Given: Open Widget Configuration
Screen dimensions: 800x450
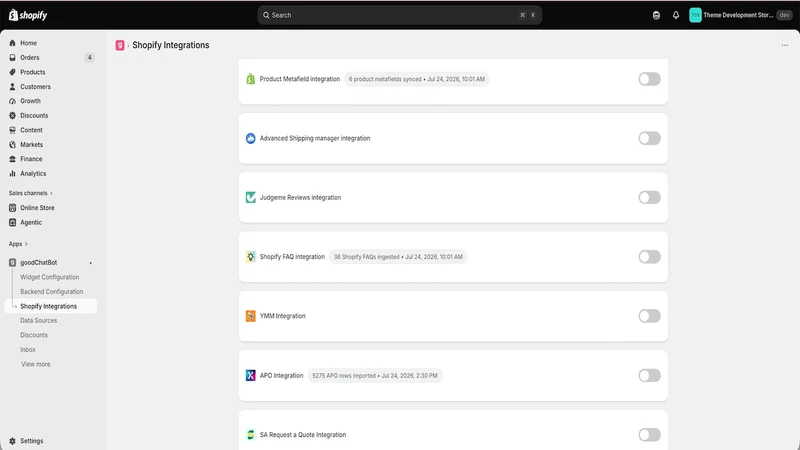Looking at the screenshot, I should 49,277.
